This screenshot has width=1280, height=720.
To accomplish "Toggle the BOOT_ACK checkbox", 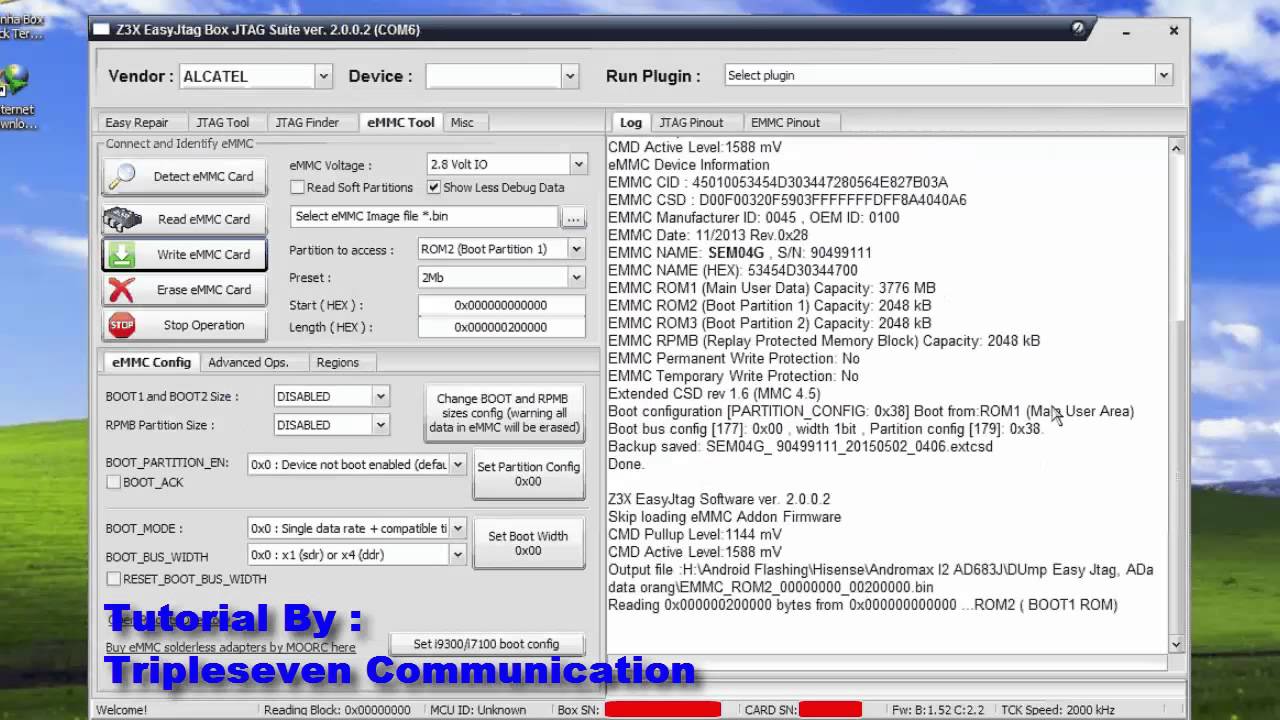I will click(x=114, y=482).
